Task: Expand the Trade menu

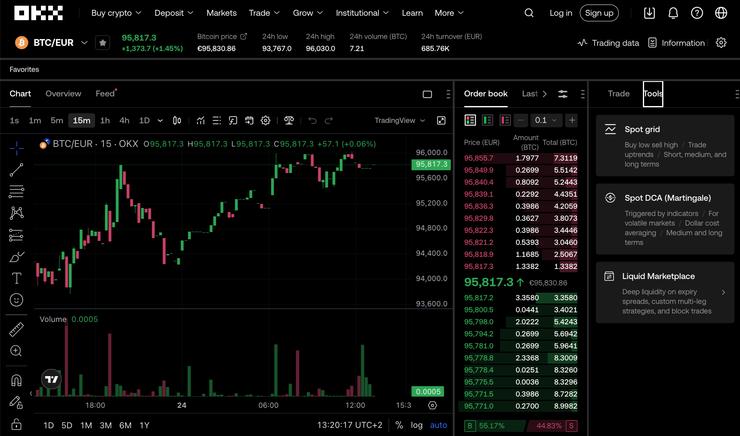Action: pos(264,13)
